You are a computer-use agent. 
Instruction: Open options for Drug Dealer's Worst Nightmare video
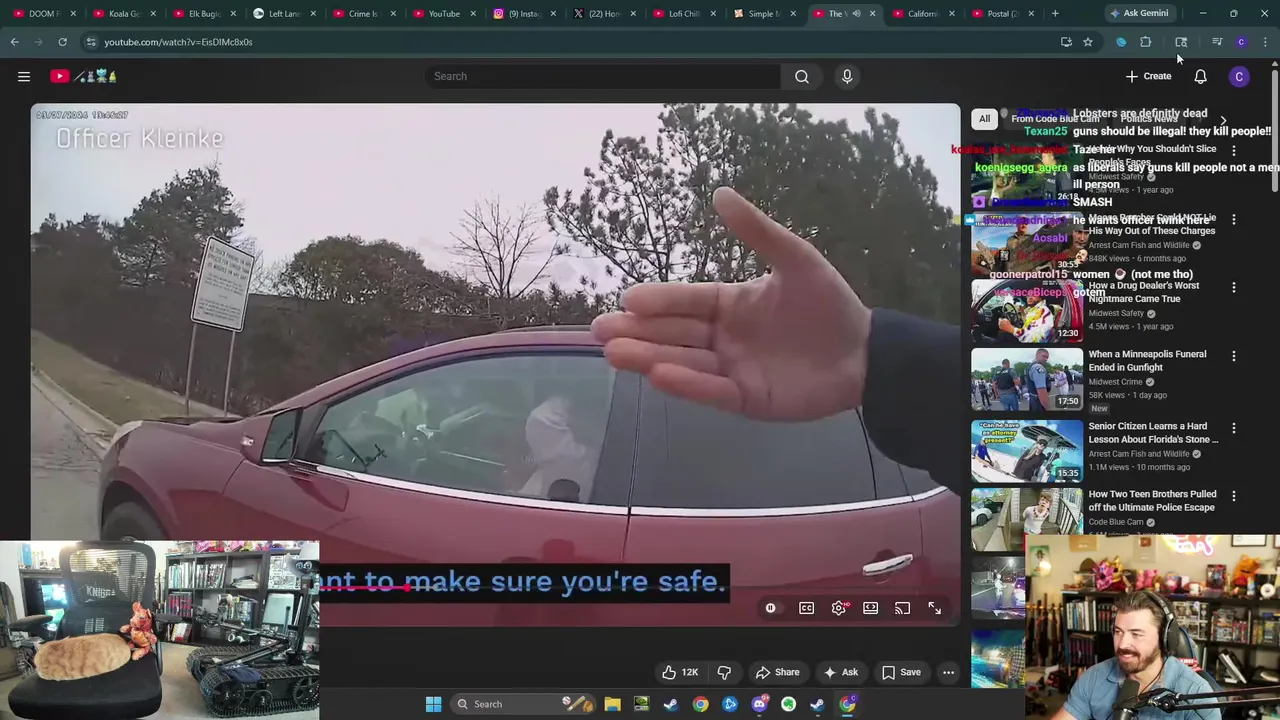(1233, 288)
